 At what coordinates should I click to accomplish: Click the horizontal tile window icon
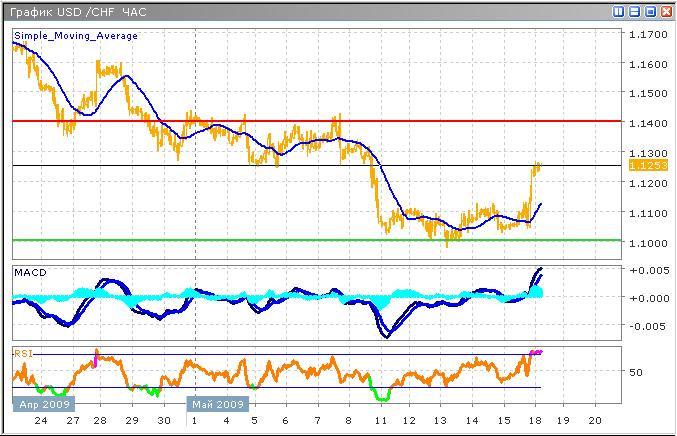click(x=635, y=11)
